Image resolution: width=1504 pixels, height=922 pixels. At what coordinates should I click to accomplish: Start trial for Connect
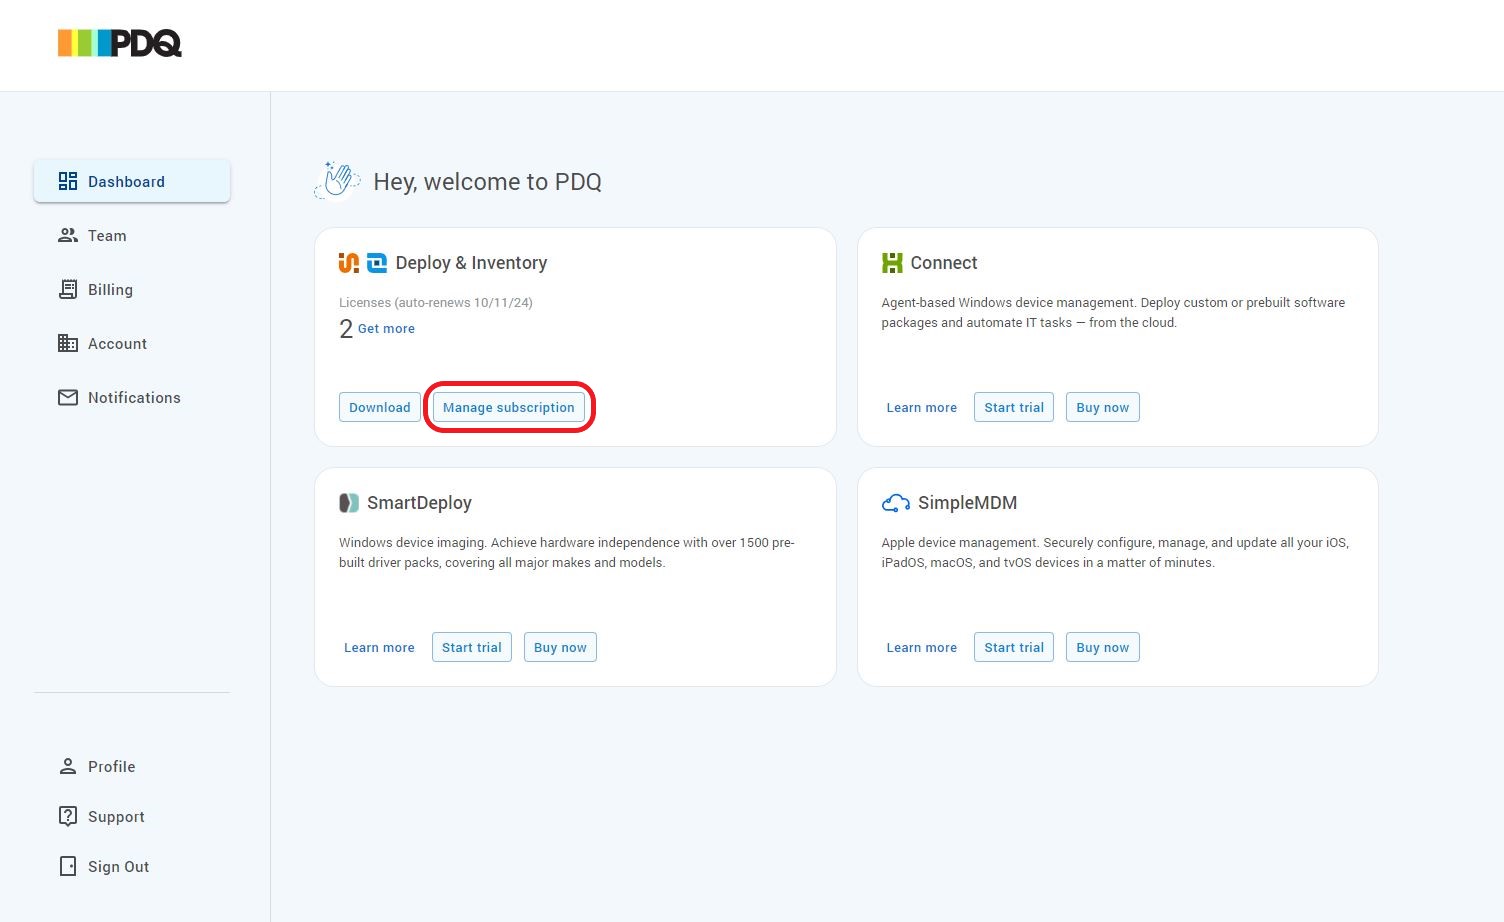(x=1014, y=407)
